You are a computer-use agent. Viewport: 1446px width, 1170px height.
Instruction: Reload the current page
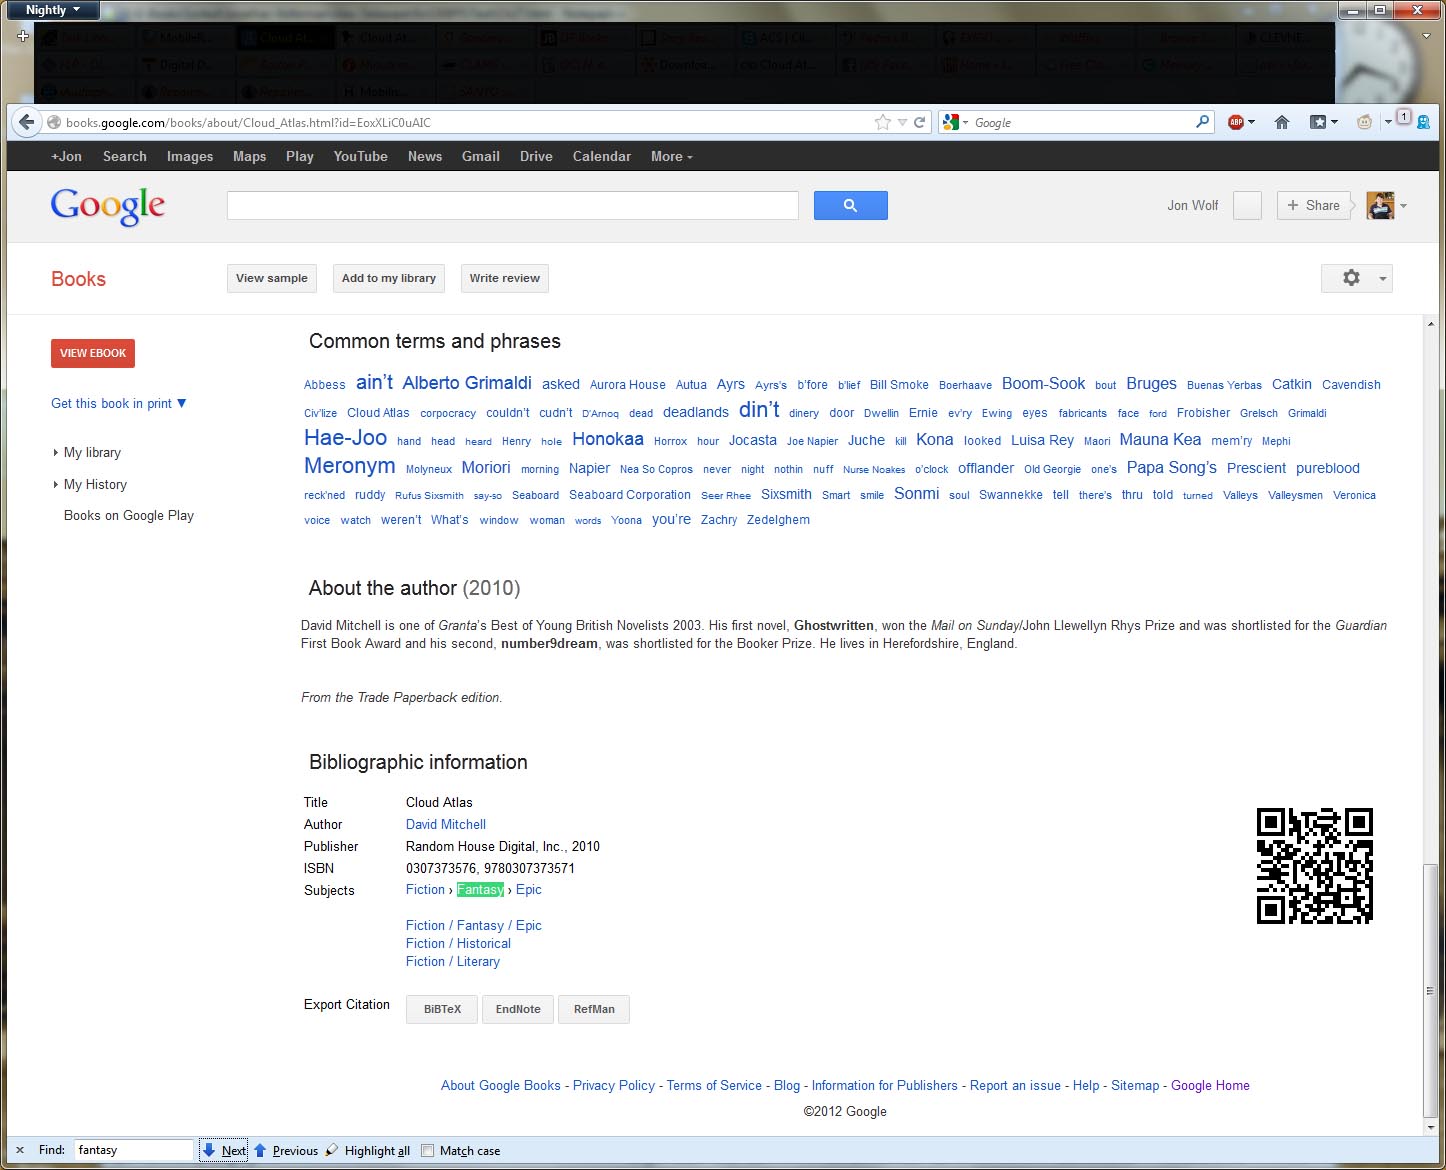[920, 122]
